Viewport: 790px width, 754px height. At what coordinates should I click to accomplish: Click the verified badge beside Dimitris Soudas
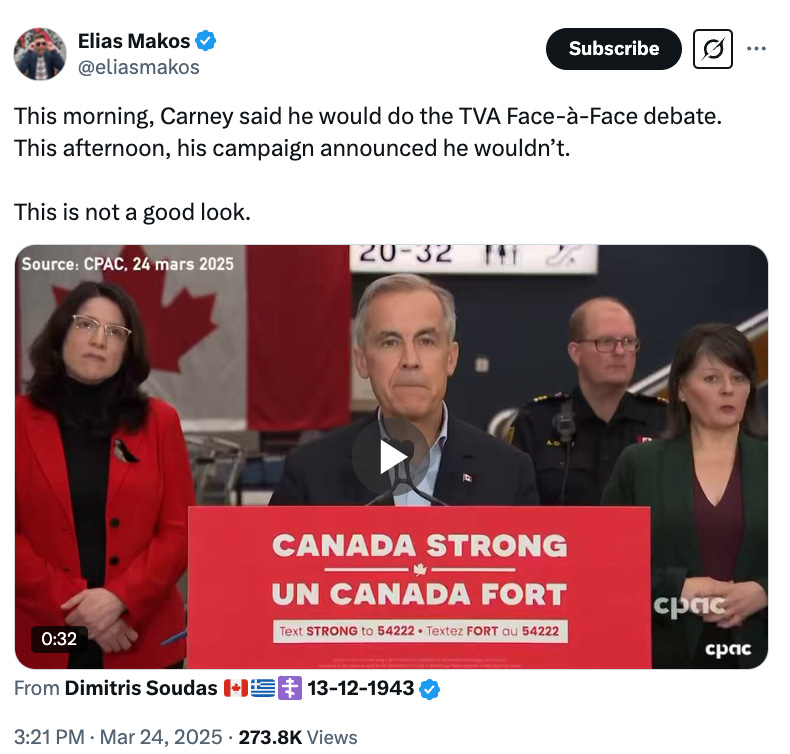coord(429,689)
